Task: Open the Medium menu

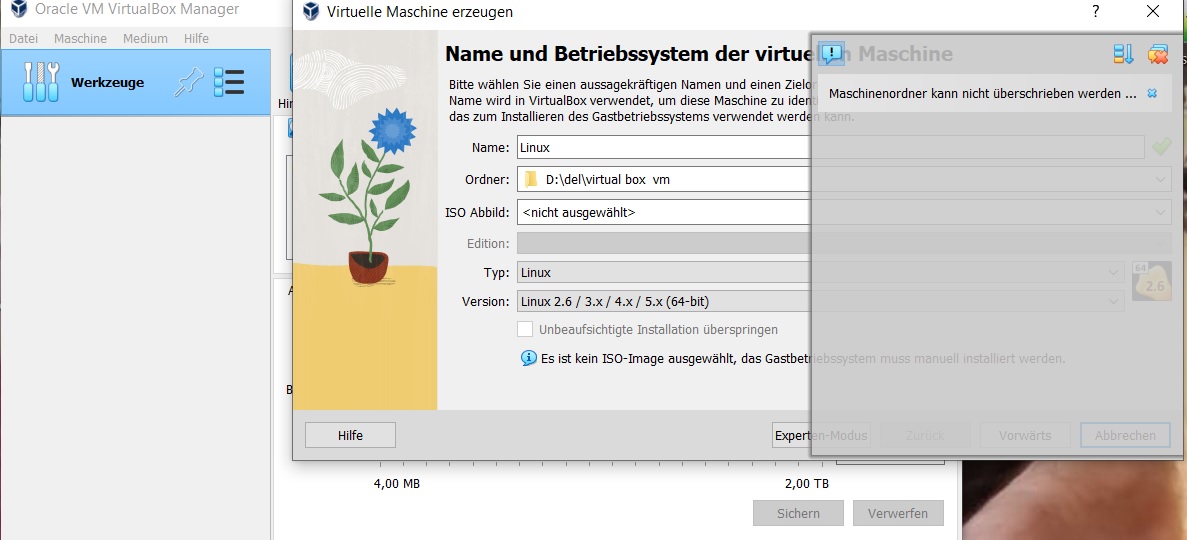Action: point(145,39)
